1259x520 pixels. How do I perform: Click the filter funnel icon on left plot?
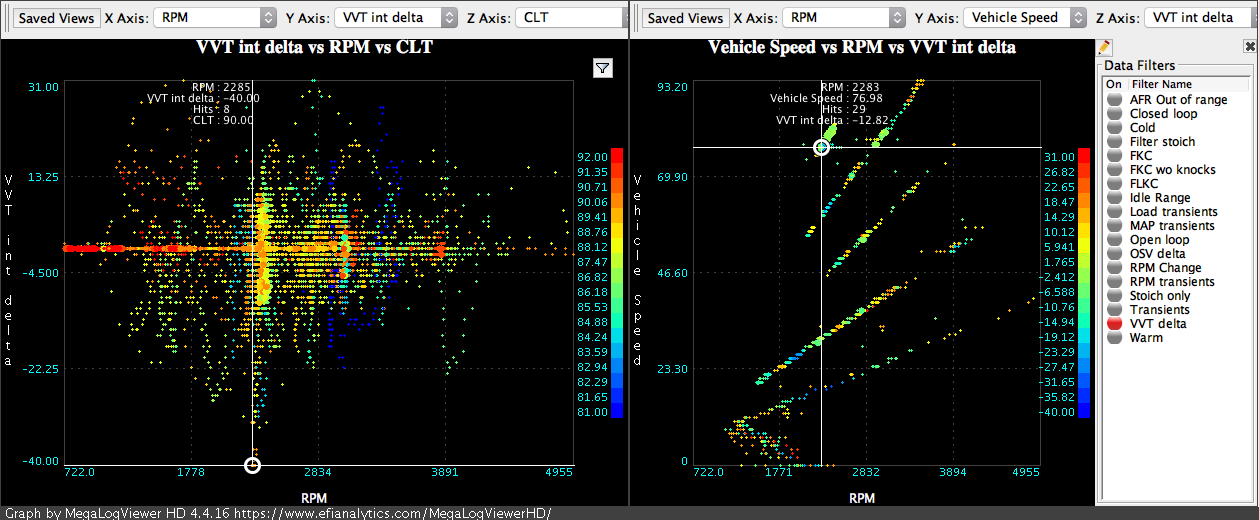point(603,68)
